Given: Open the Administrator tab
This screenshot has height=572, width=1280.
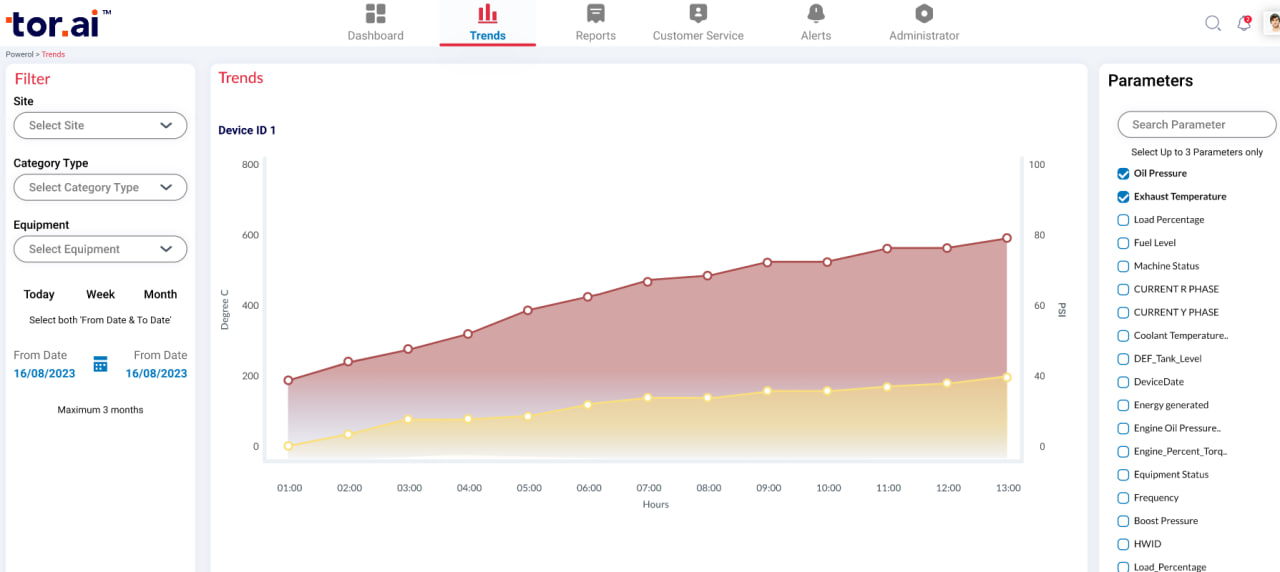Looking at the screenshot, I should [x=924, y=36].
